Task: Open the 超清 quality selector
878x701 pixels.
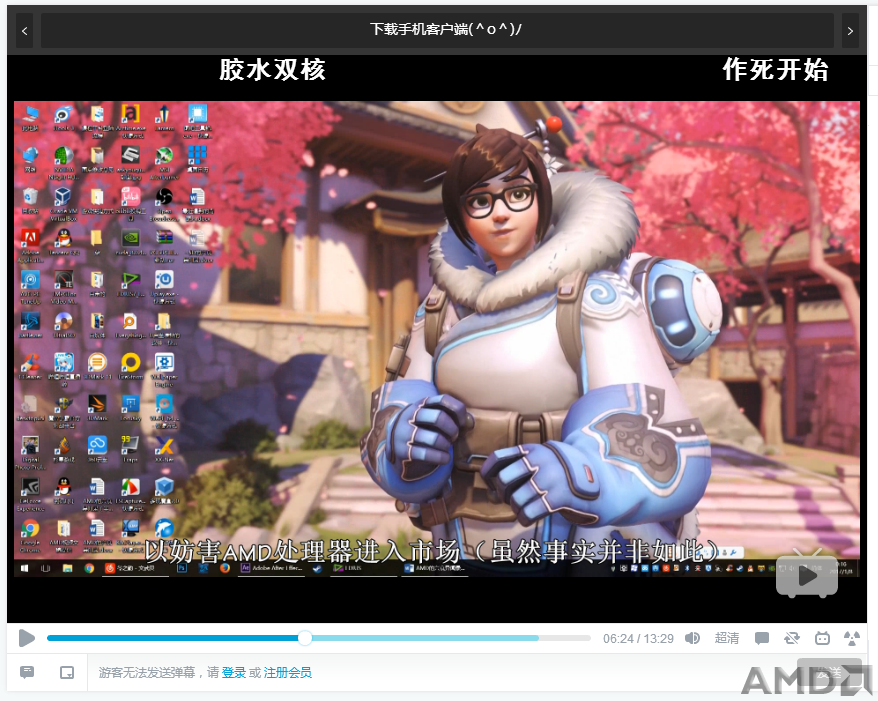Action: 727,638
